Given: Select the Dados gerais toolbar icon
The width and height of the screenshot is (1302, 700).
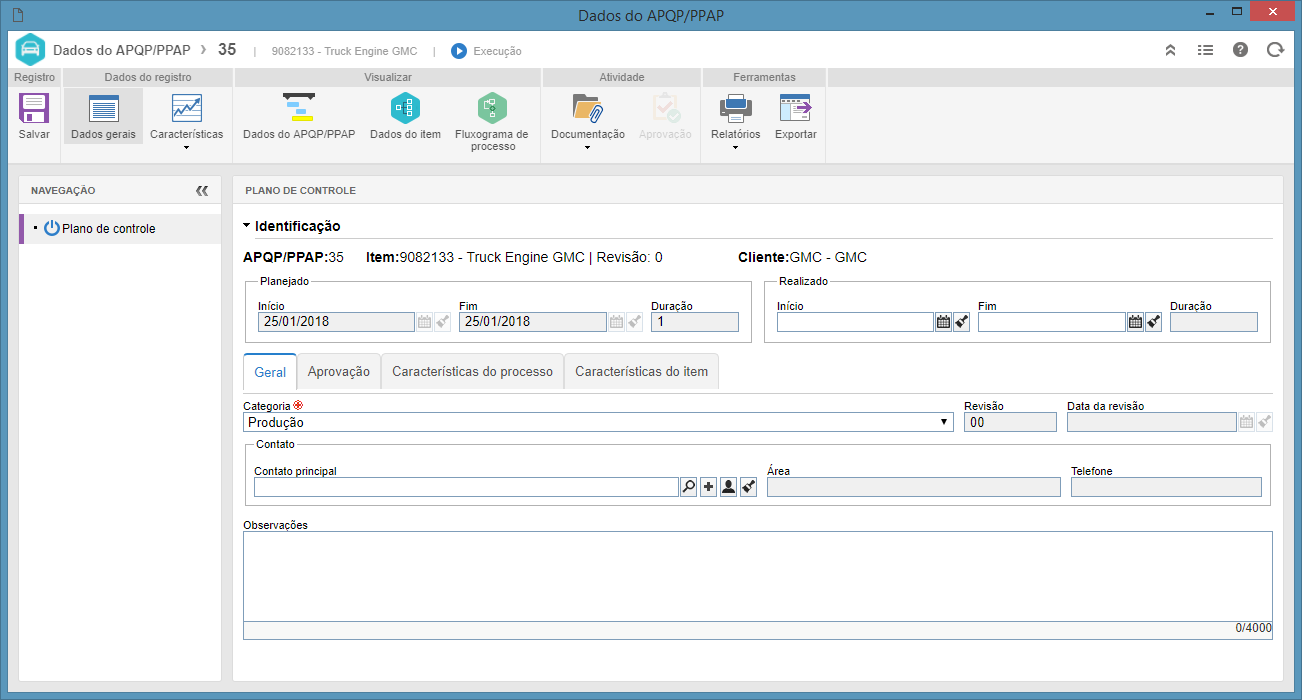Looking at the screenshot, I should pyautogui.click(x=103, y=108).
